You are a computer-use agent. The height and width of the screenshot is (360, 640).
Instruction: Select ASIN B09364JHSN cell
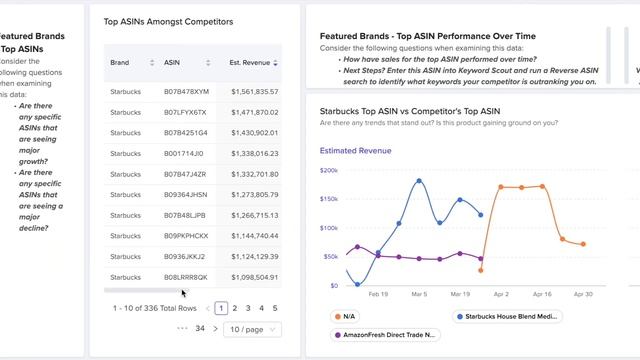click(x=186, y=195)
